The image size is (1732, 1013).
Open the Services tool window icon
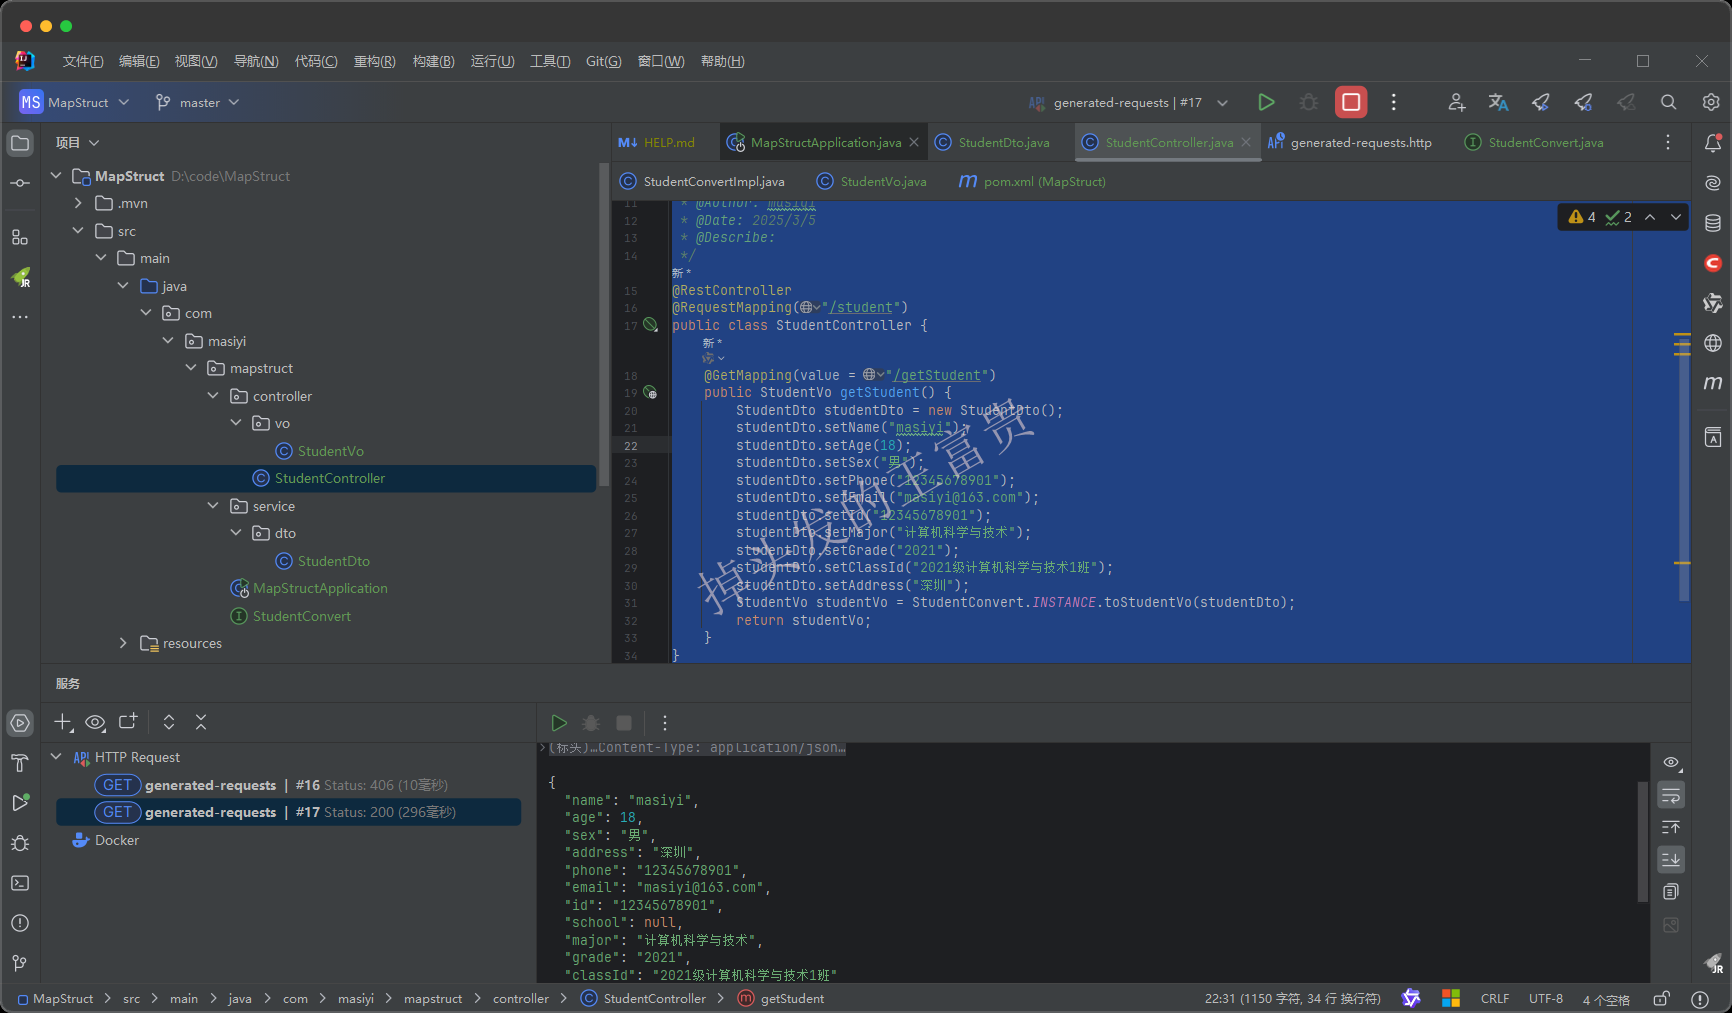click(x=20, y=723)
